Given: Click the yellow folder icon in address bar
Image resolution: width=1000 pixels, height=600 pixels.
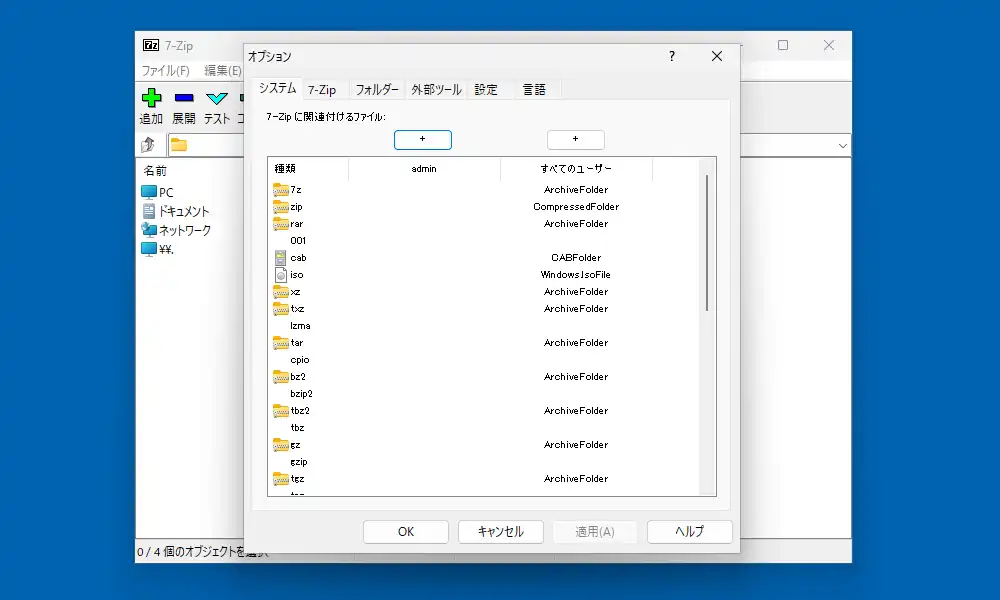Looking at the screenshot, I should [179, 145].
